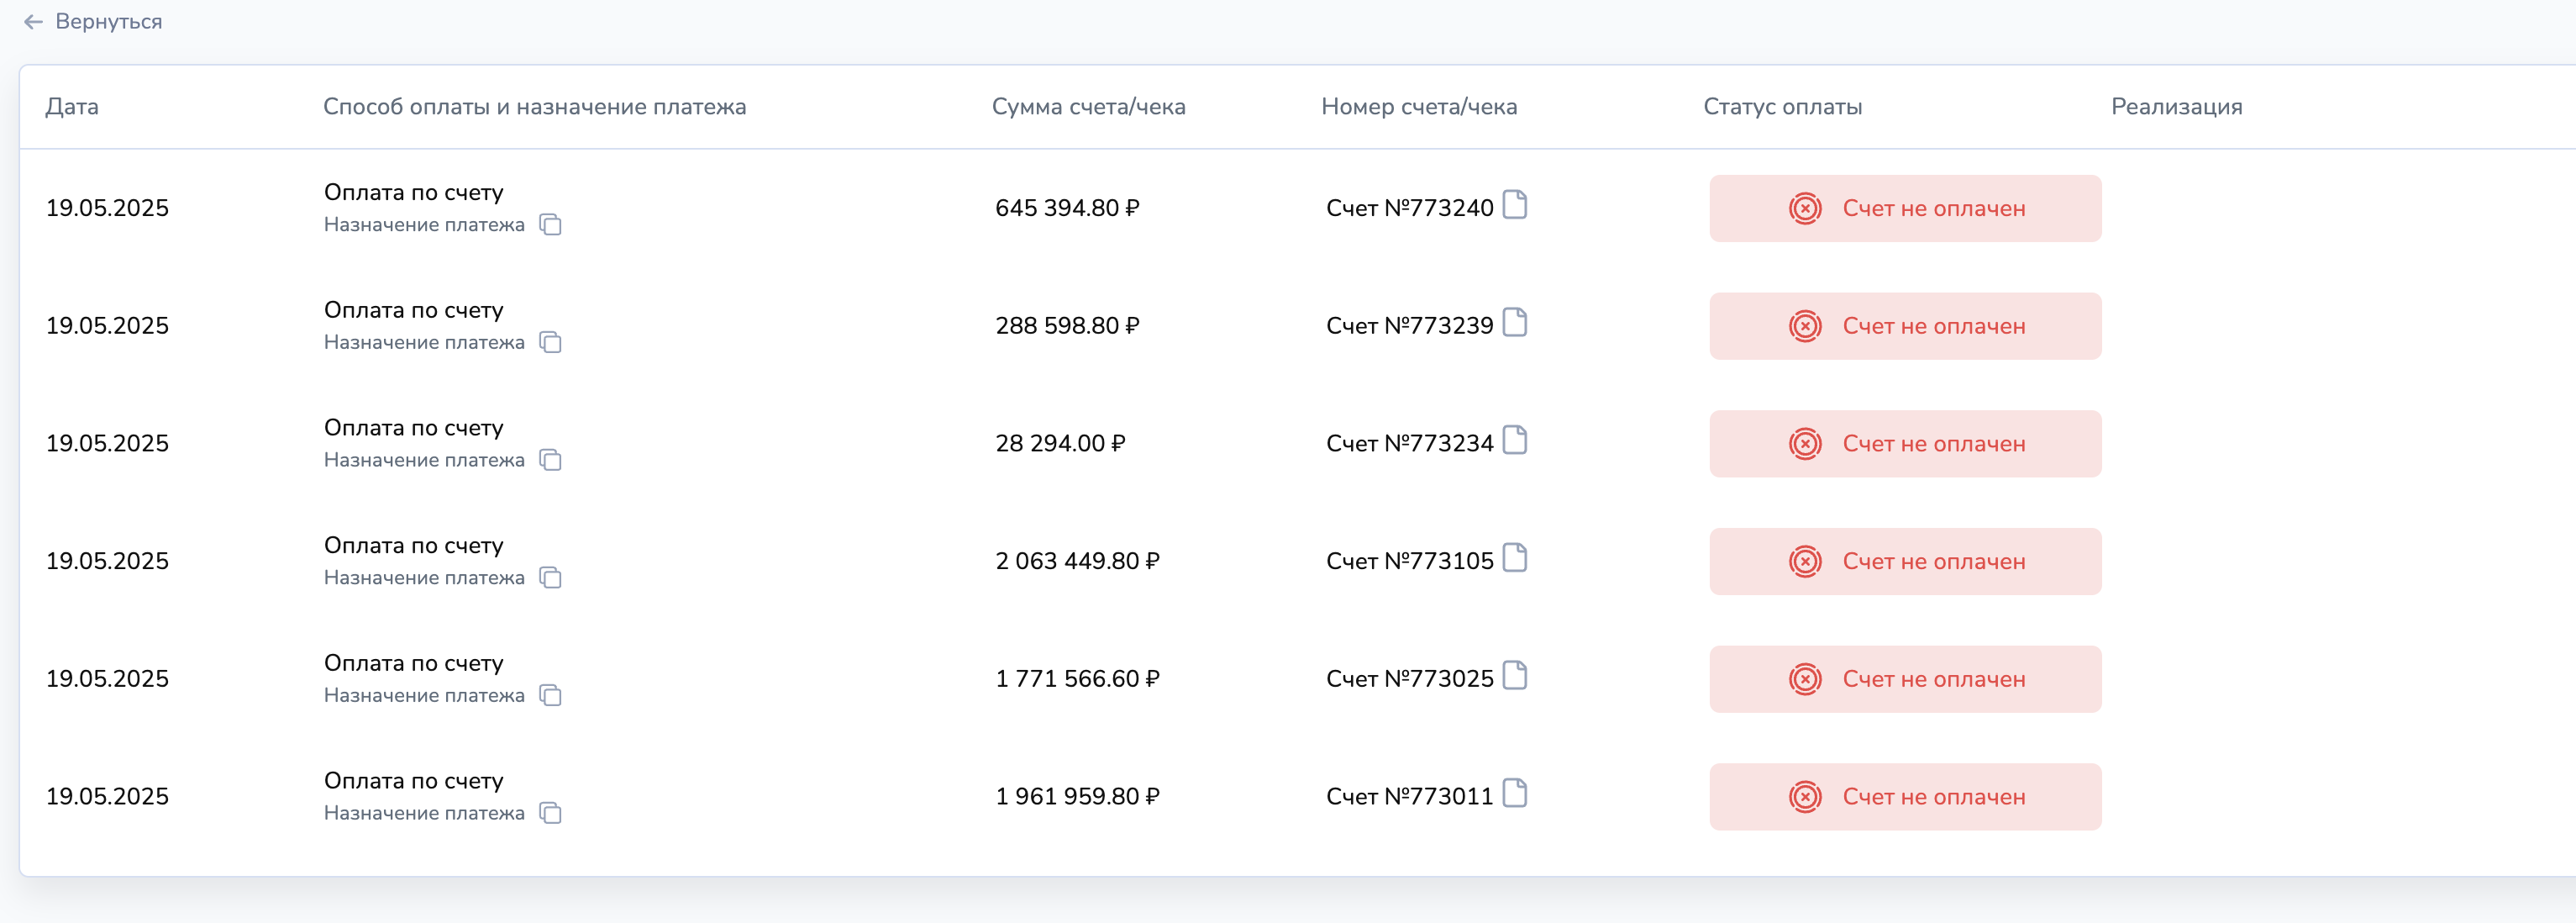Image resolution: width=2576 pixels, height=923 pixels.
Task: Copy payment purpose for invoice №773011
Action: [x=550, y=813]
